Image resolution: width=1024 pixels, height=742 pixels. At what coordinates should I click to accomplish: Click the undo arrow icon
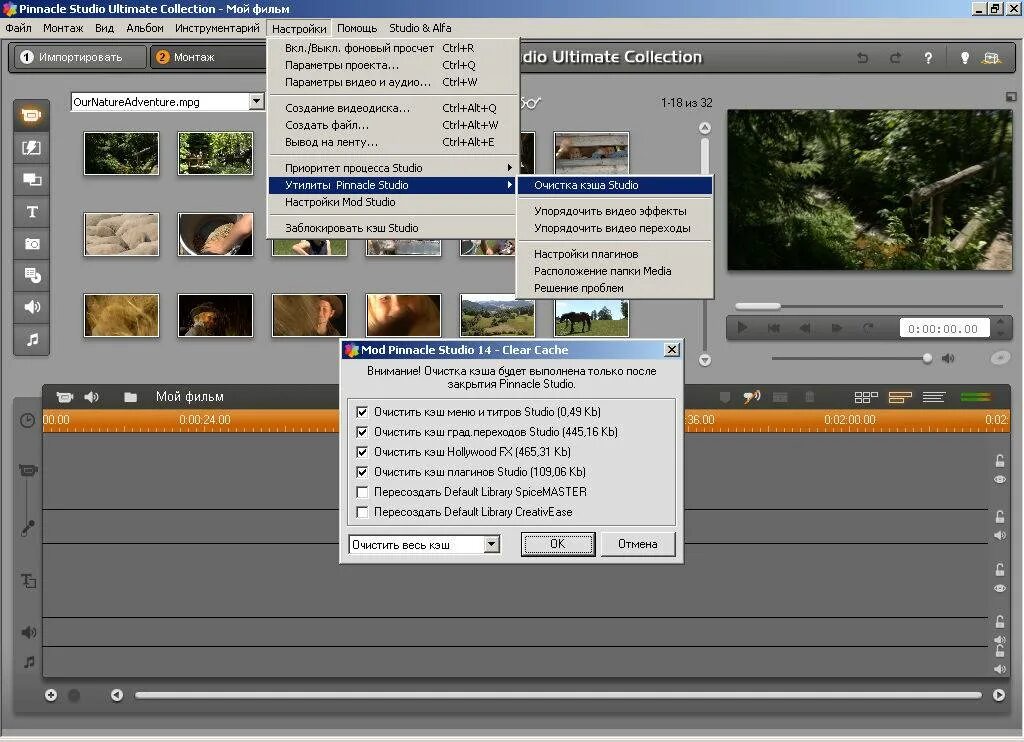point(862,57)
